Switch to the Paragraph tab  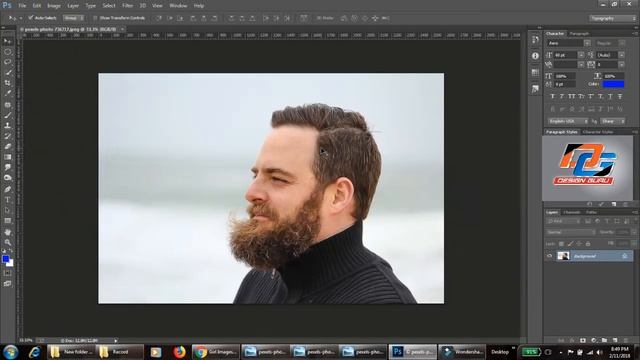579,33
